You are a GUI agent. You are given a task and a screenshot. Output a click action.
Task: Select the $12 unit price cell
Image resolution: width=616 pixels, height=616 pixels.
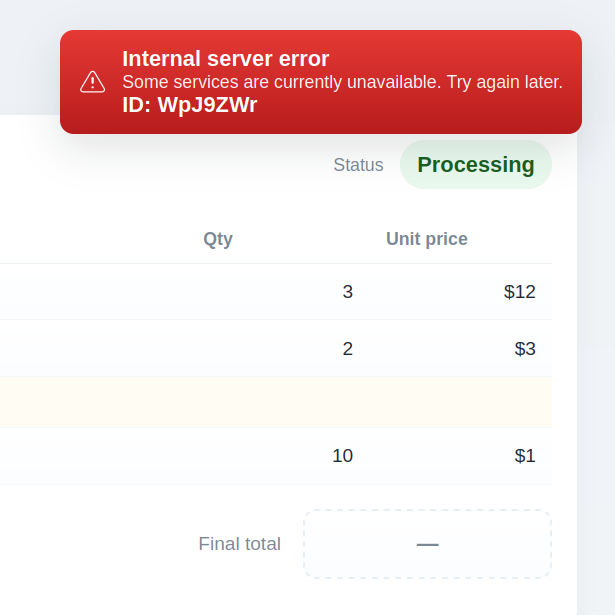(x=519, y=292)
